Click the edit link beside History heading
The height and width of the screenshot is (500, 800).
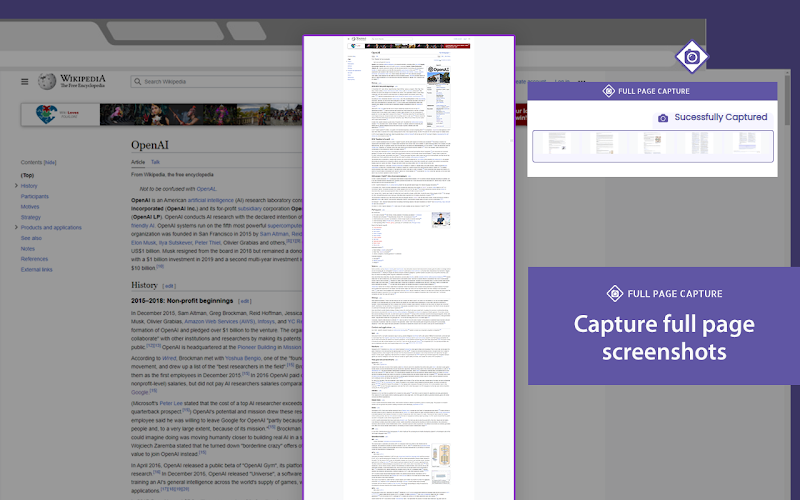click(169, 286)
